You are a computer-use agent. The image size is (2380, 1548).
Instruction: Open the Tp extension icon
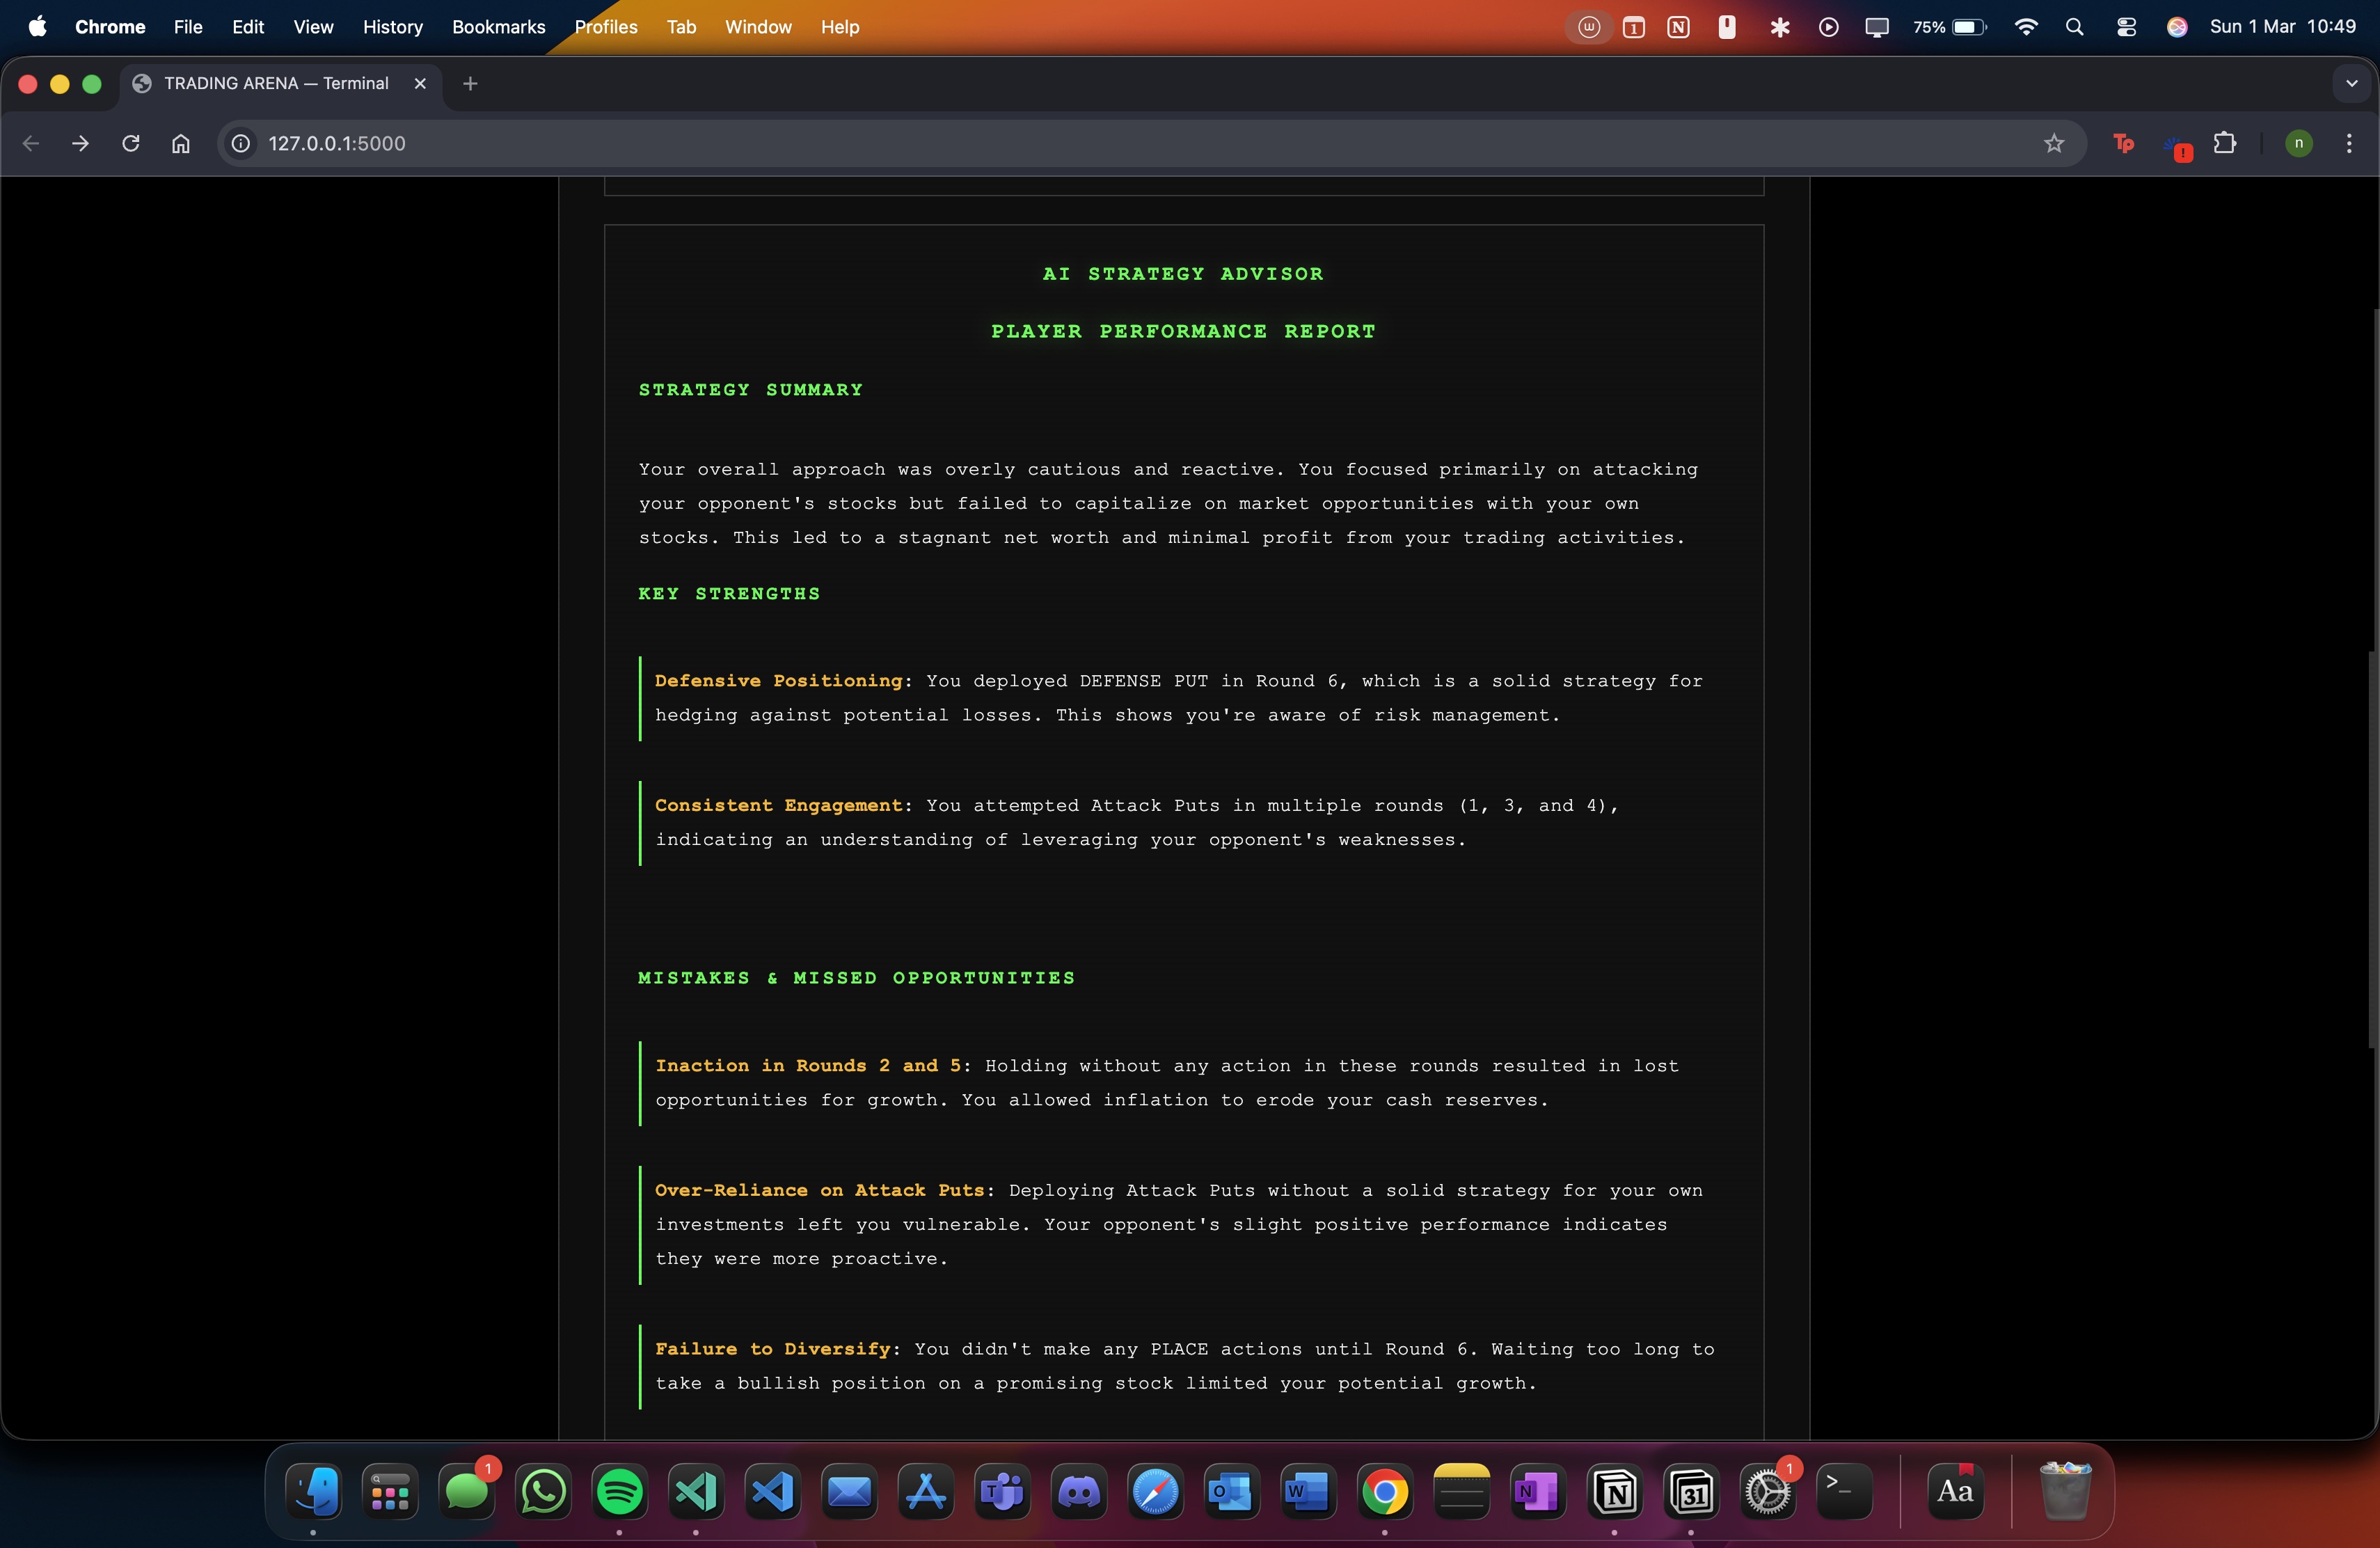click(x=2123, y=143)
